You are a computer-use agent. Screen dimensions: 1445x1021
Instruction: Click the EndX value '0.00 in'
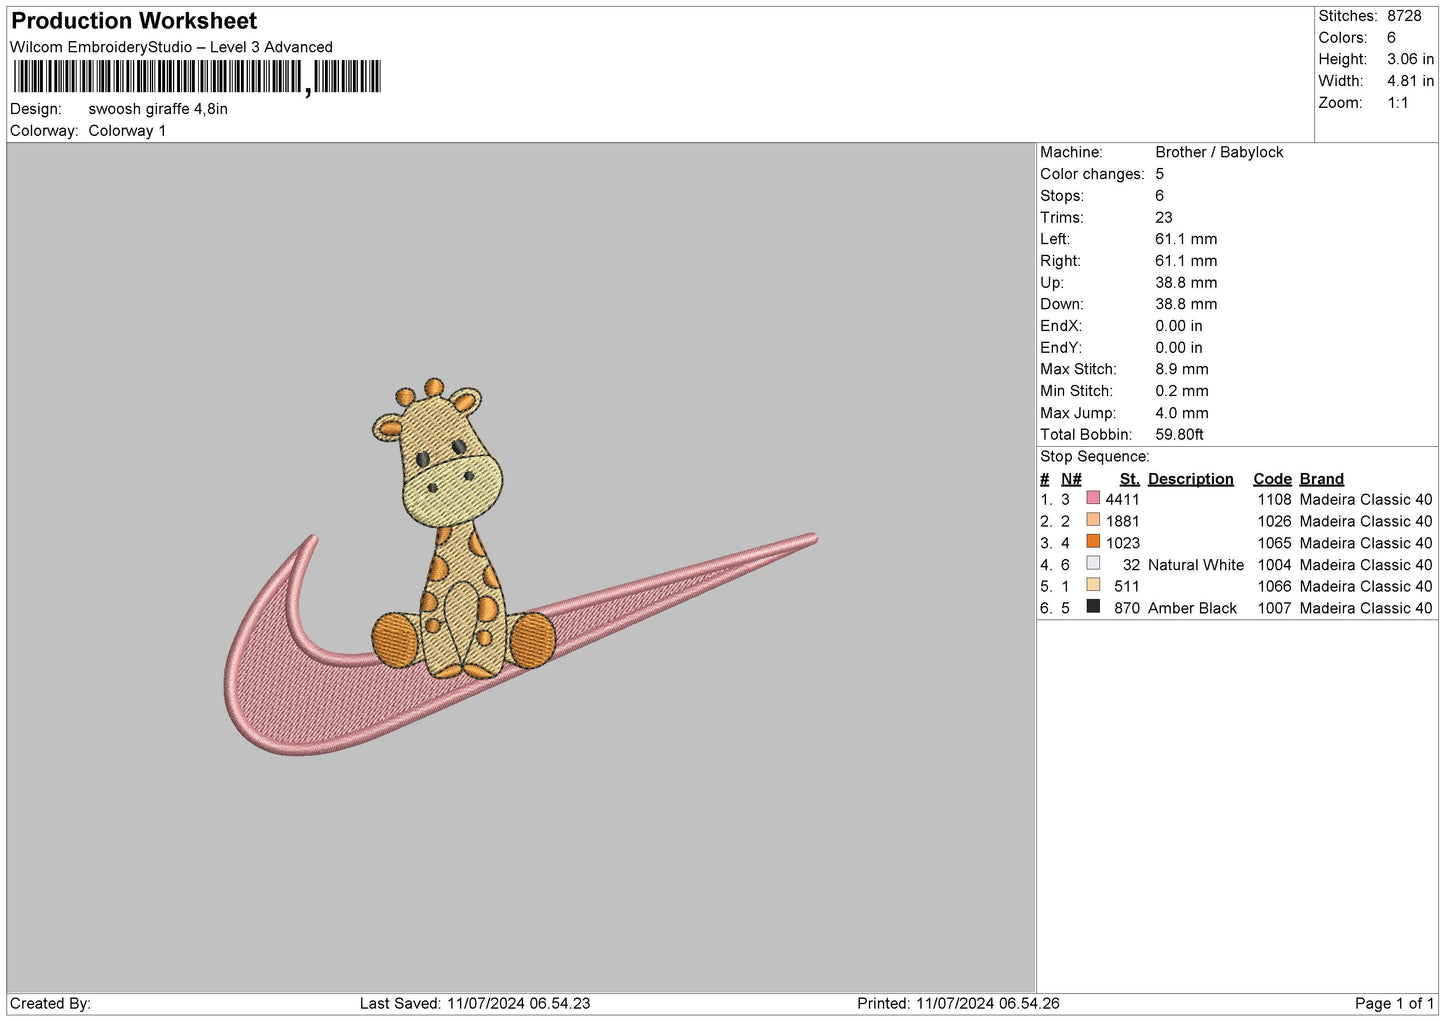pos(1179,326)
